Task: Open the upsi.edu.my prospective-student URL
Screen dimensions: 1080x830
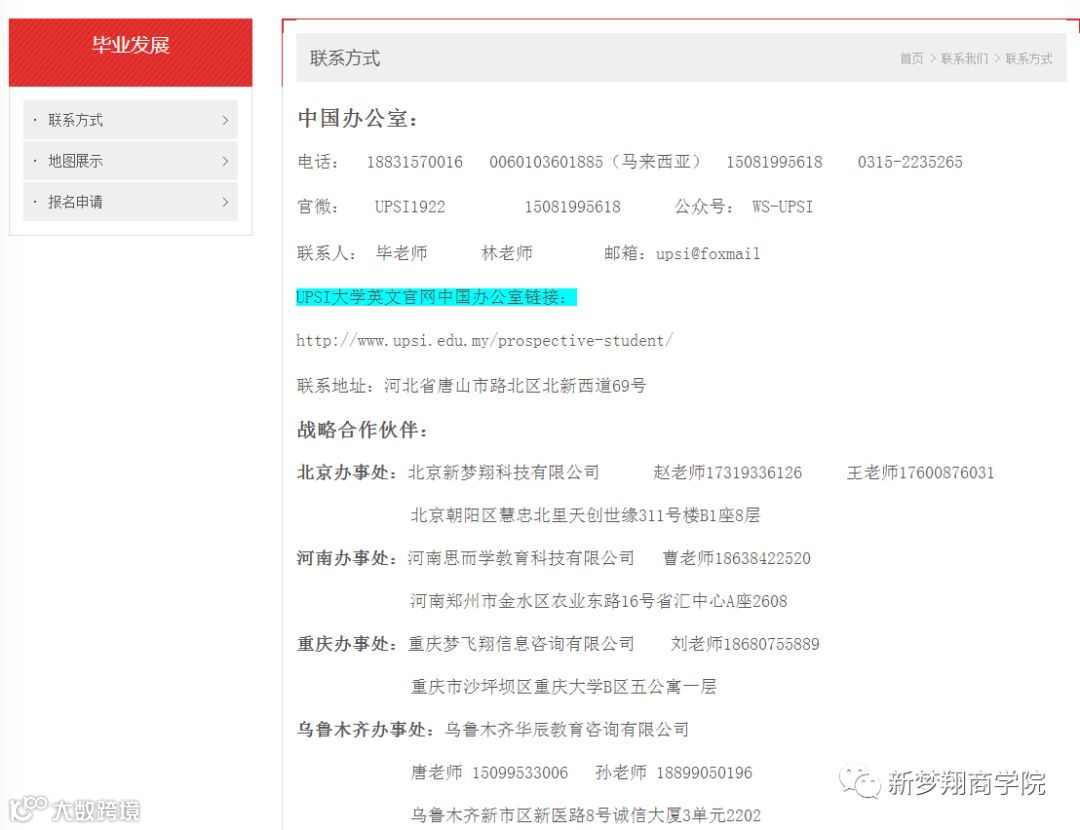Action: coord(484,340)
